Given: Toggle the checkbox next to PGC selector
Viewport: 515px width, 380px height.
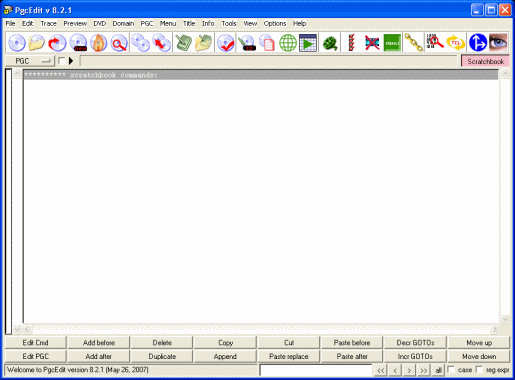Looking at the screenshot, I should (x=62, y=61).
